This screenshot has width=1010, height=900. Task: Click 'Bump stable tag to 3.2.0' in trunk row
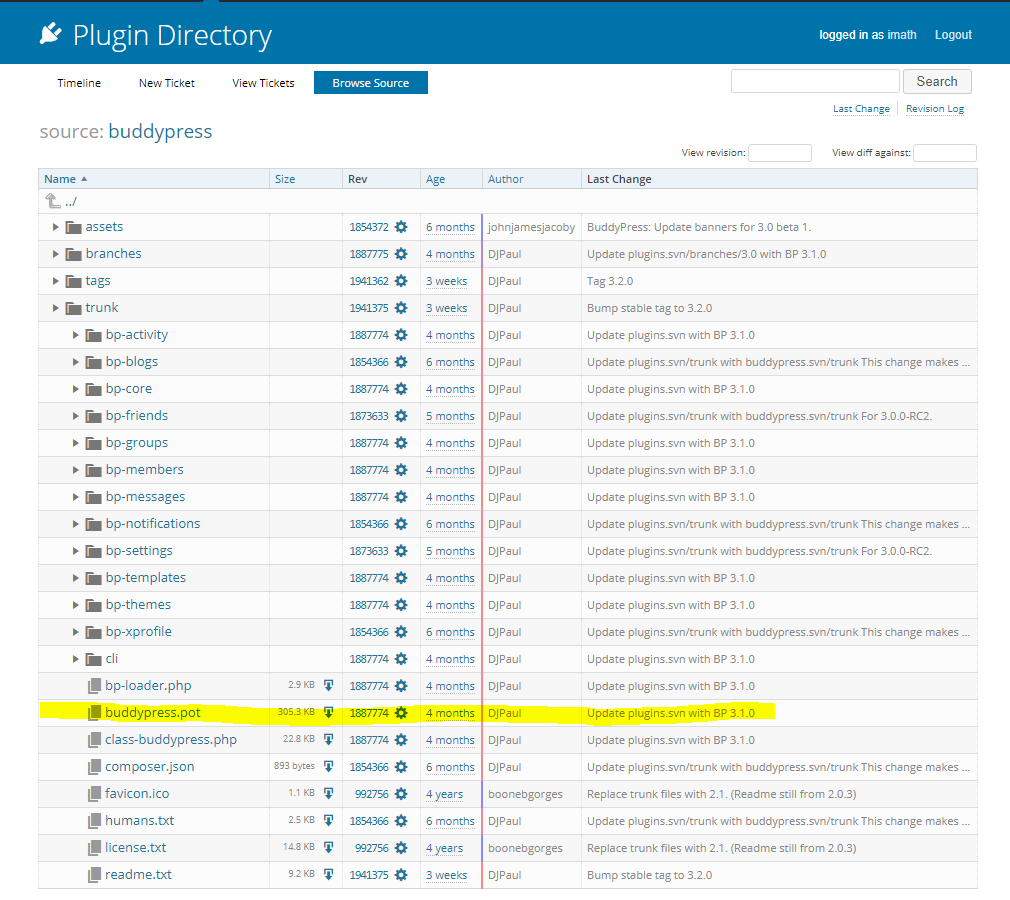[x=649, y=308]
